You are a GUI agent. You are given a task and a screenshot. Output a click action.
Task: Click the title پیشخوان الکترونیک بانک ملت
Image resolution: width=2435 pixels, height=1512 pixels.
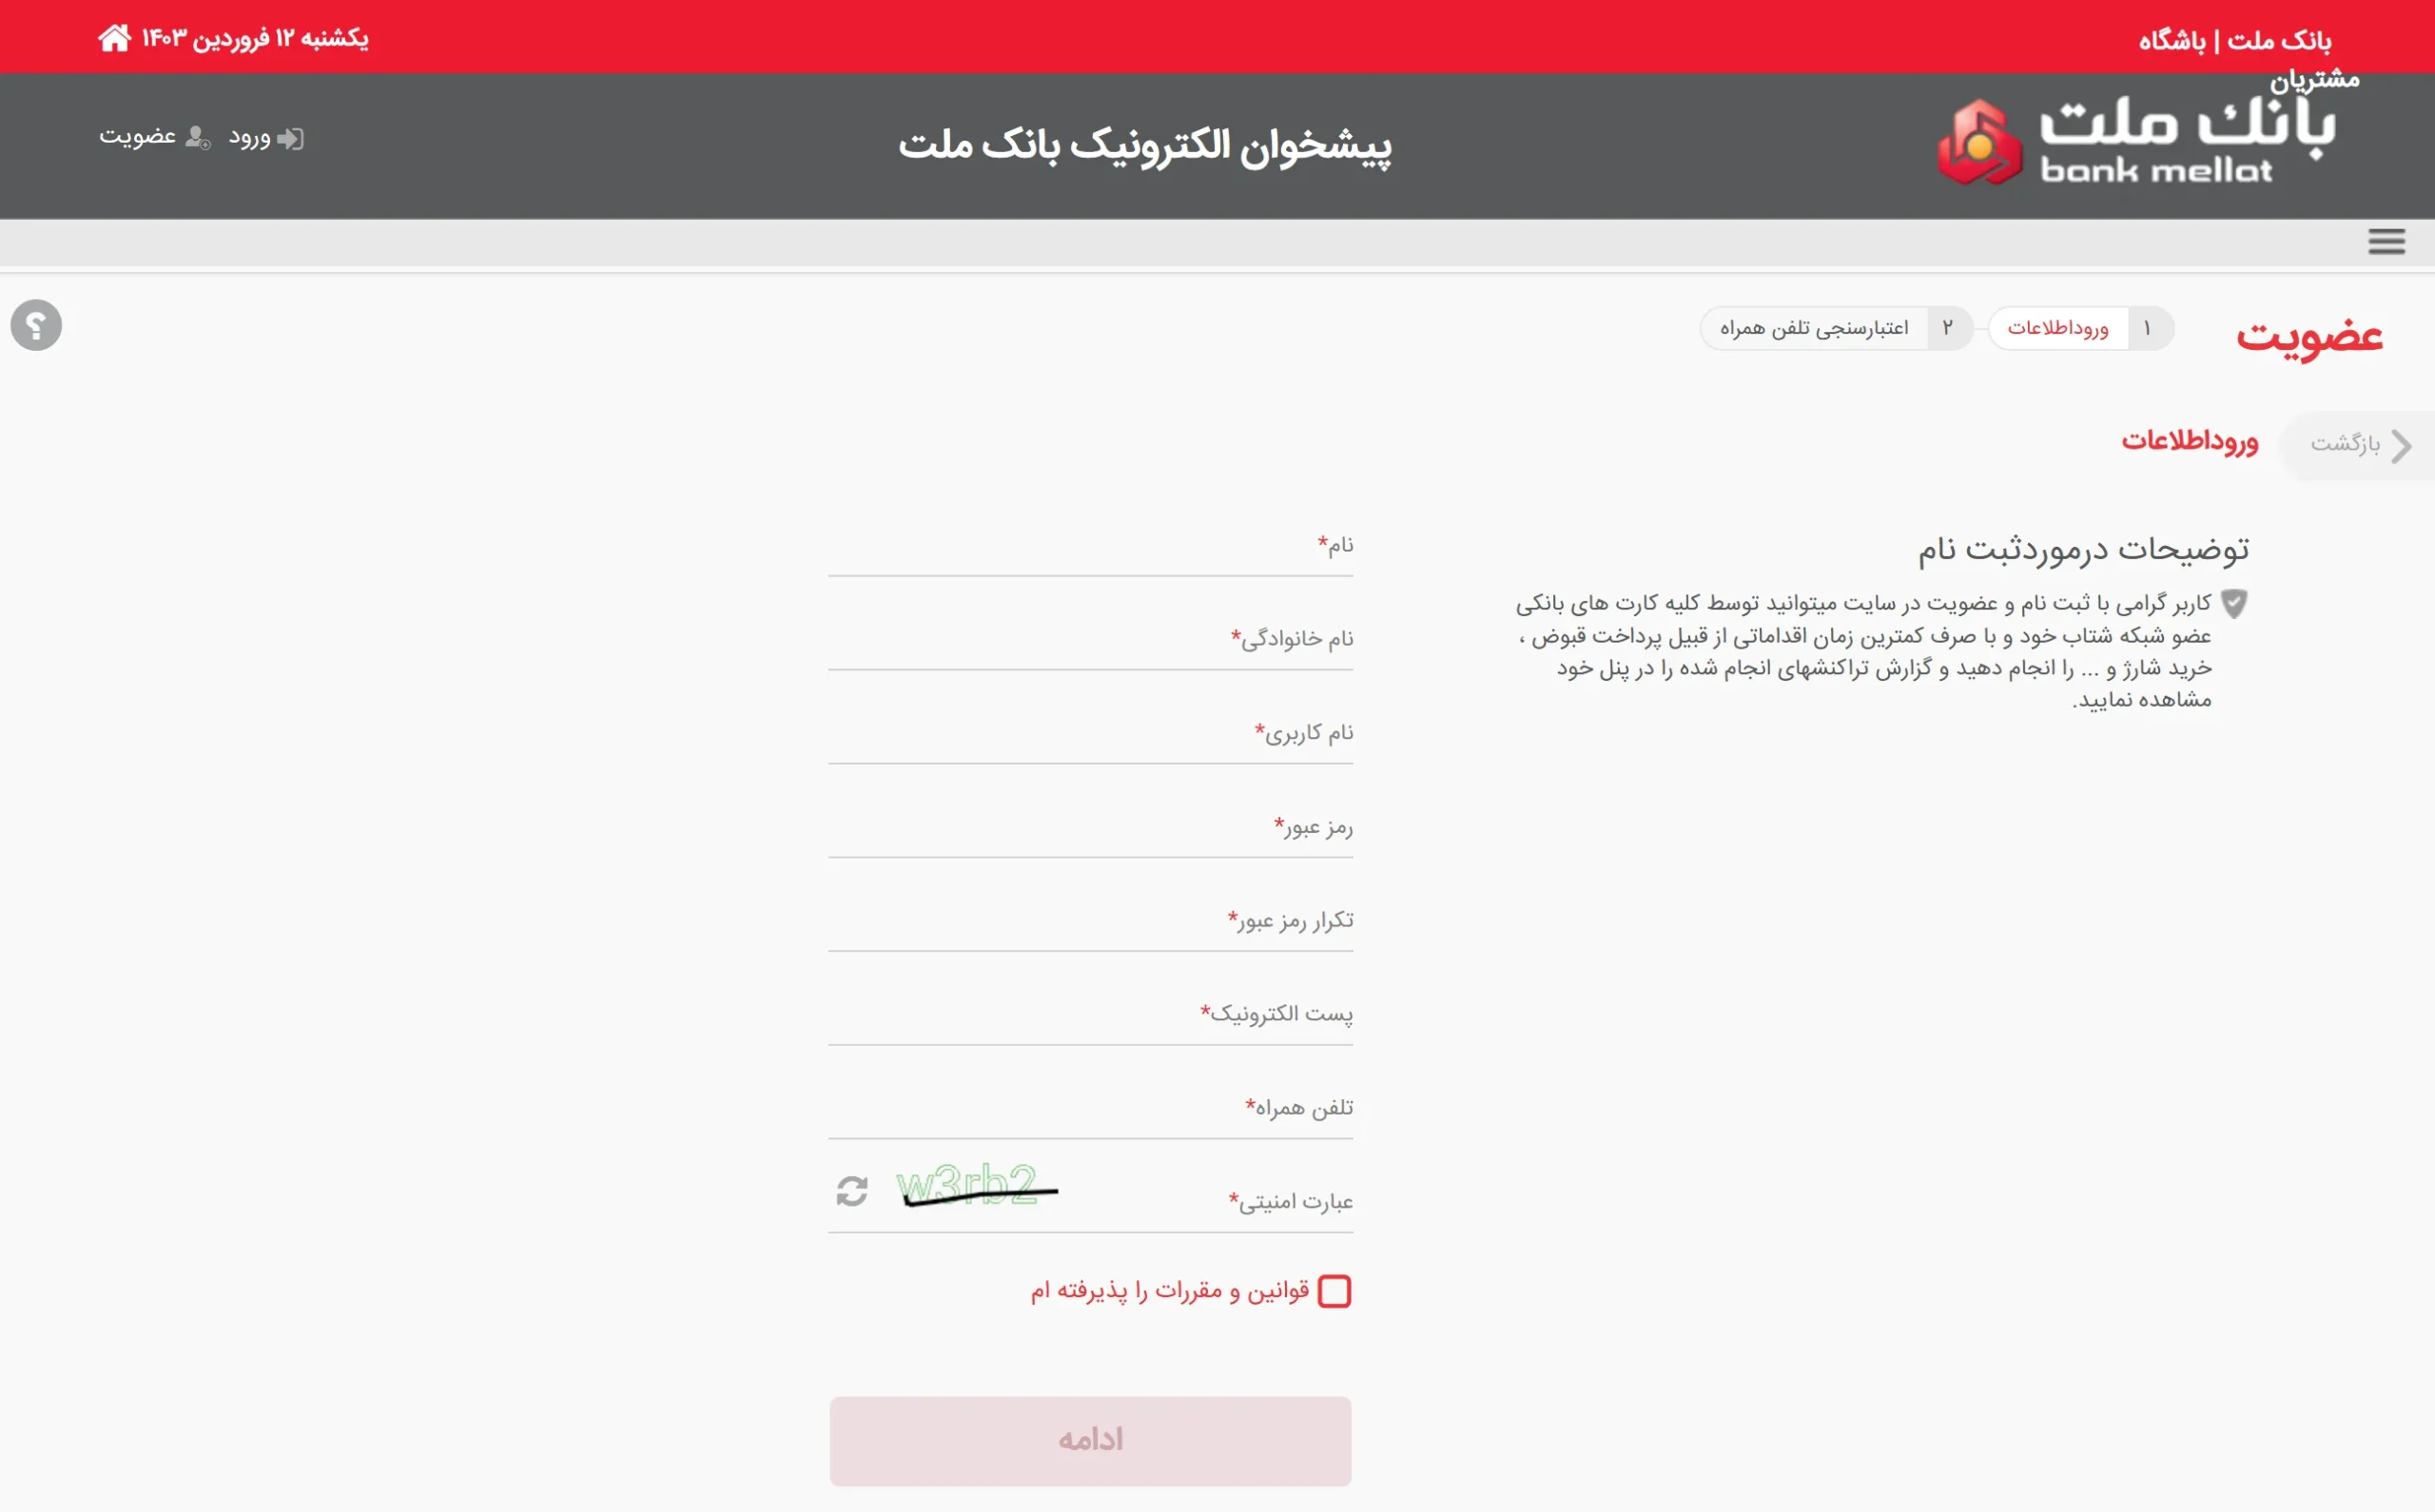[x=1144, y=146]
